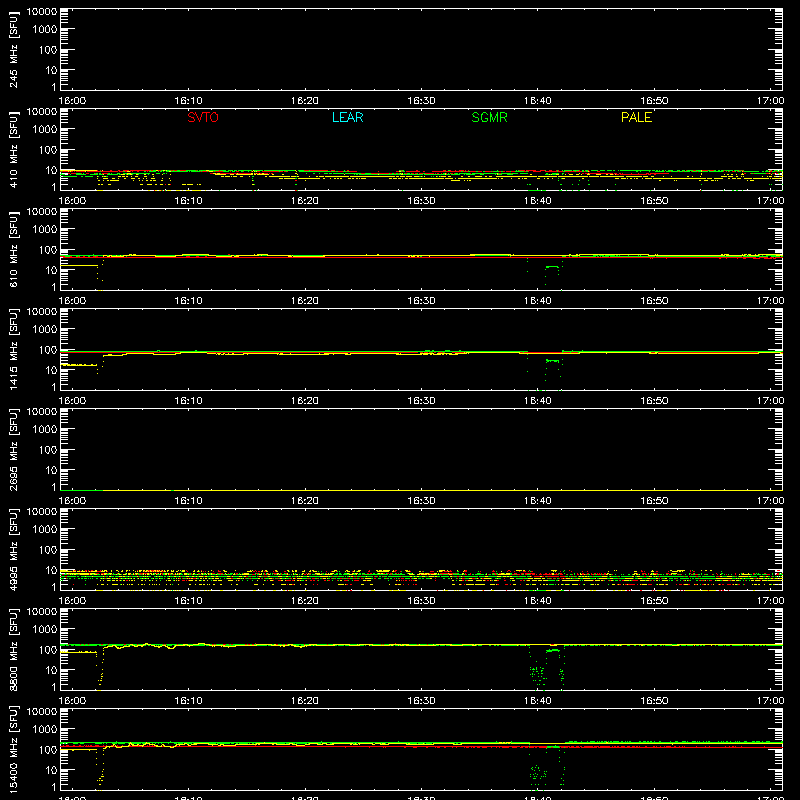Select the 4995 MHz [SFU] axis title
This screenshot has width=800, height=800.
click(x=13, y=549)
